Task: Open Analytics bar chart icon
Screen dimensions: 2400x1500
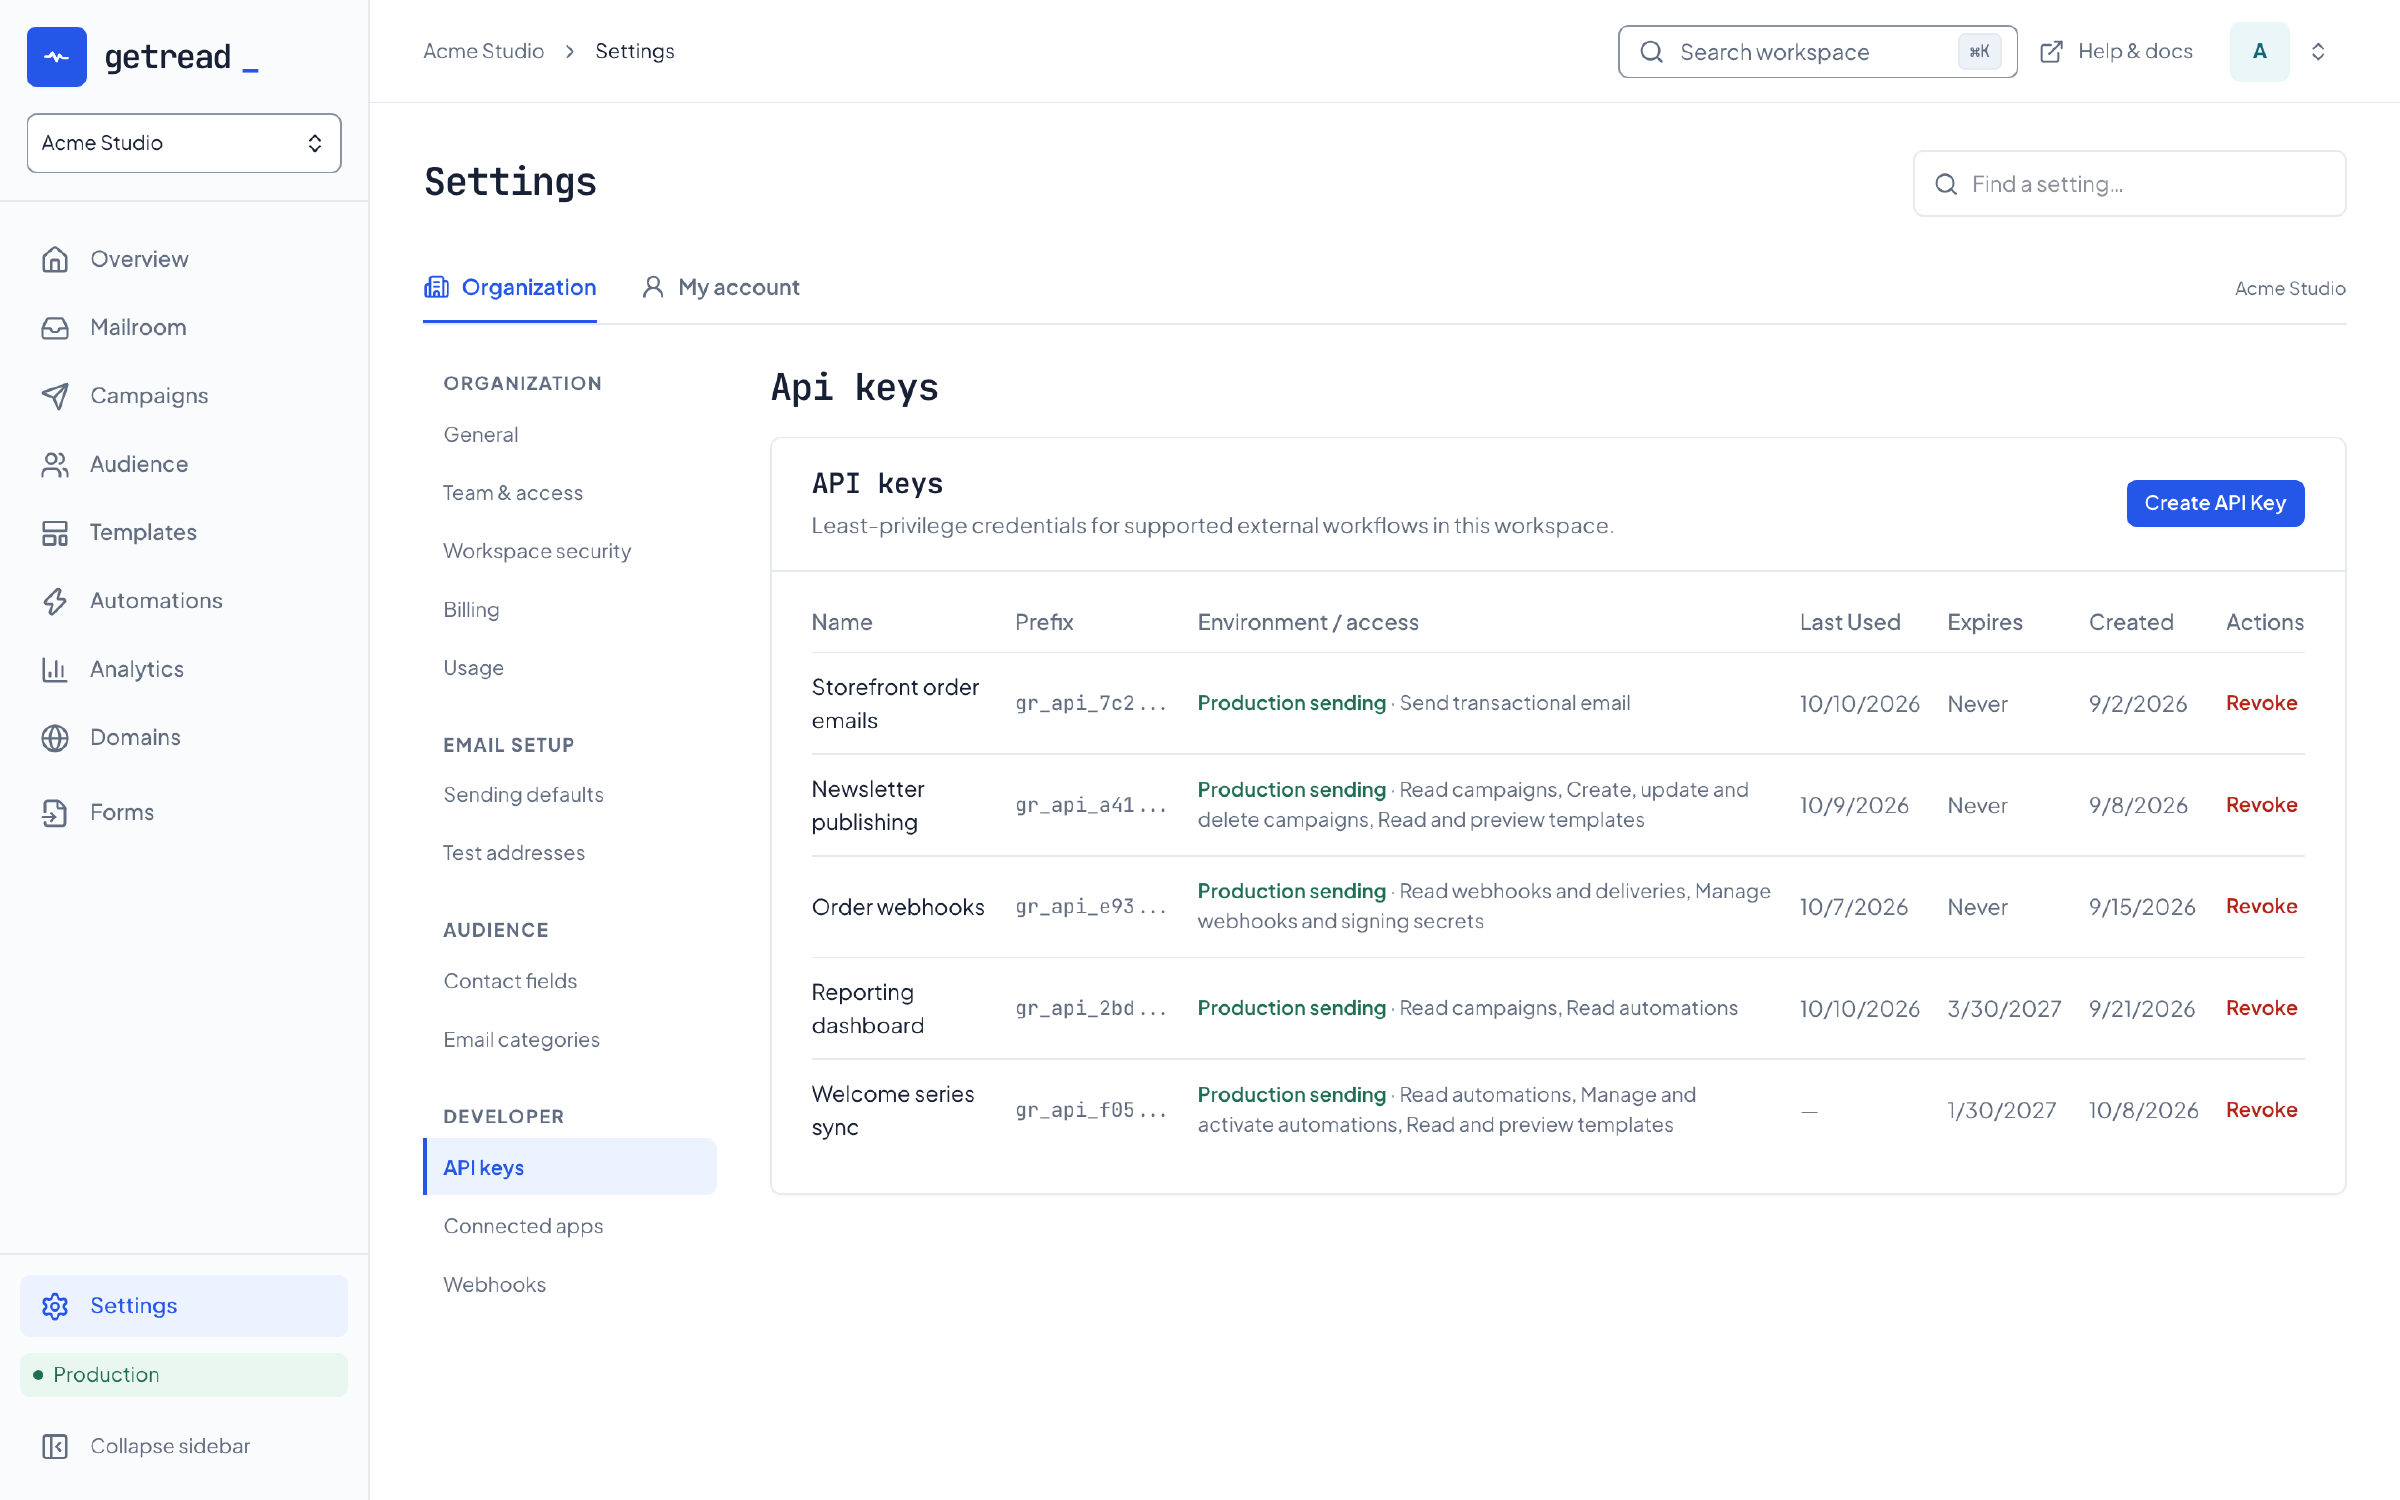Action: pos(55,669)
